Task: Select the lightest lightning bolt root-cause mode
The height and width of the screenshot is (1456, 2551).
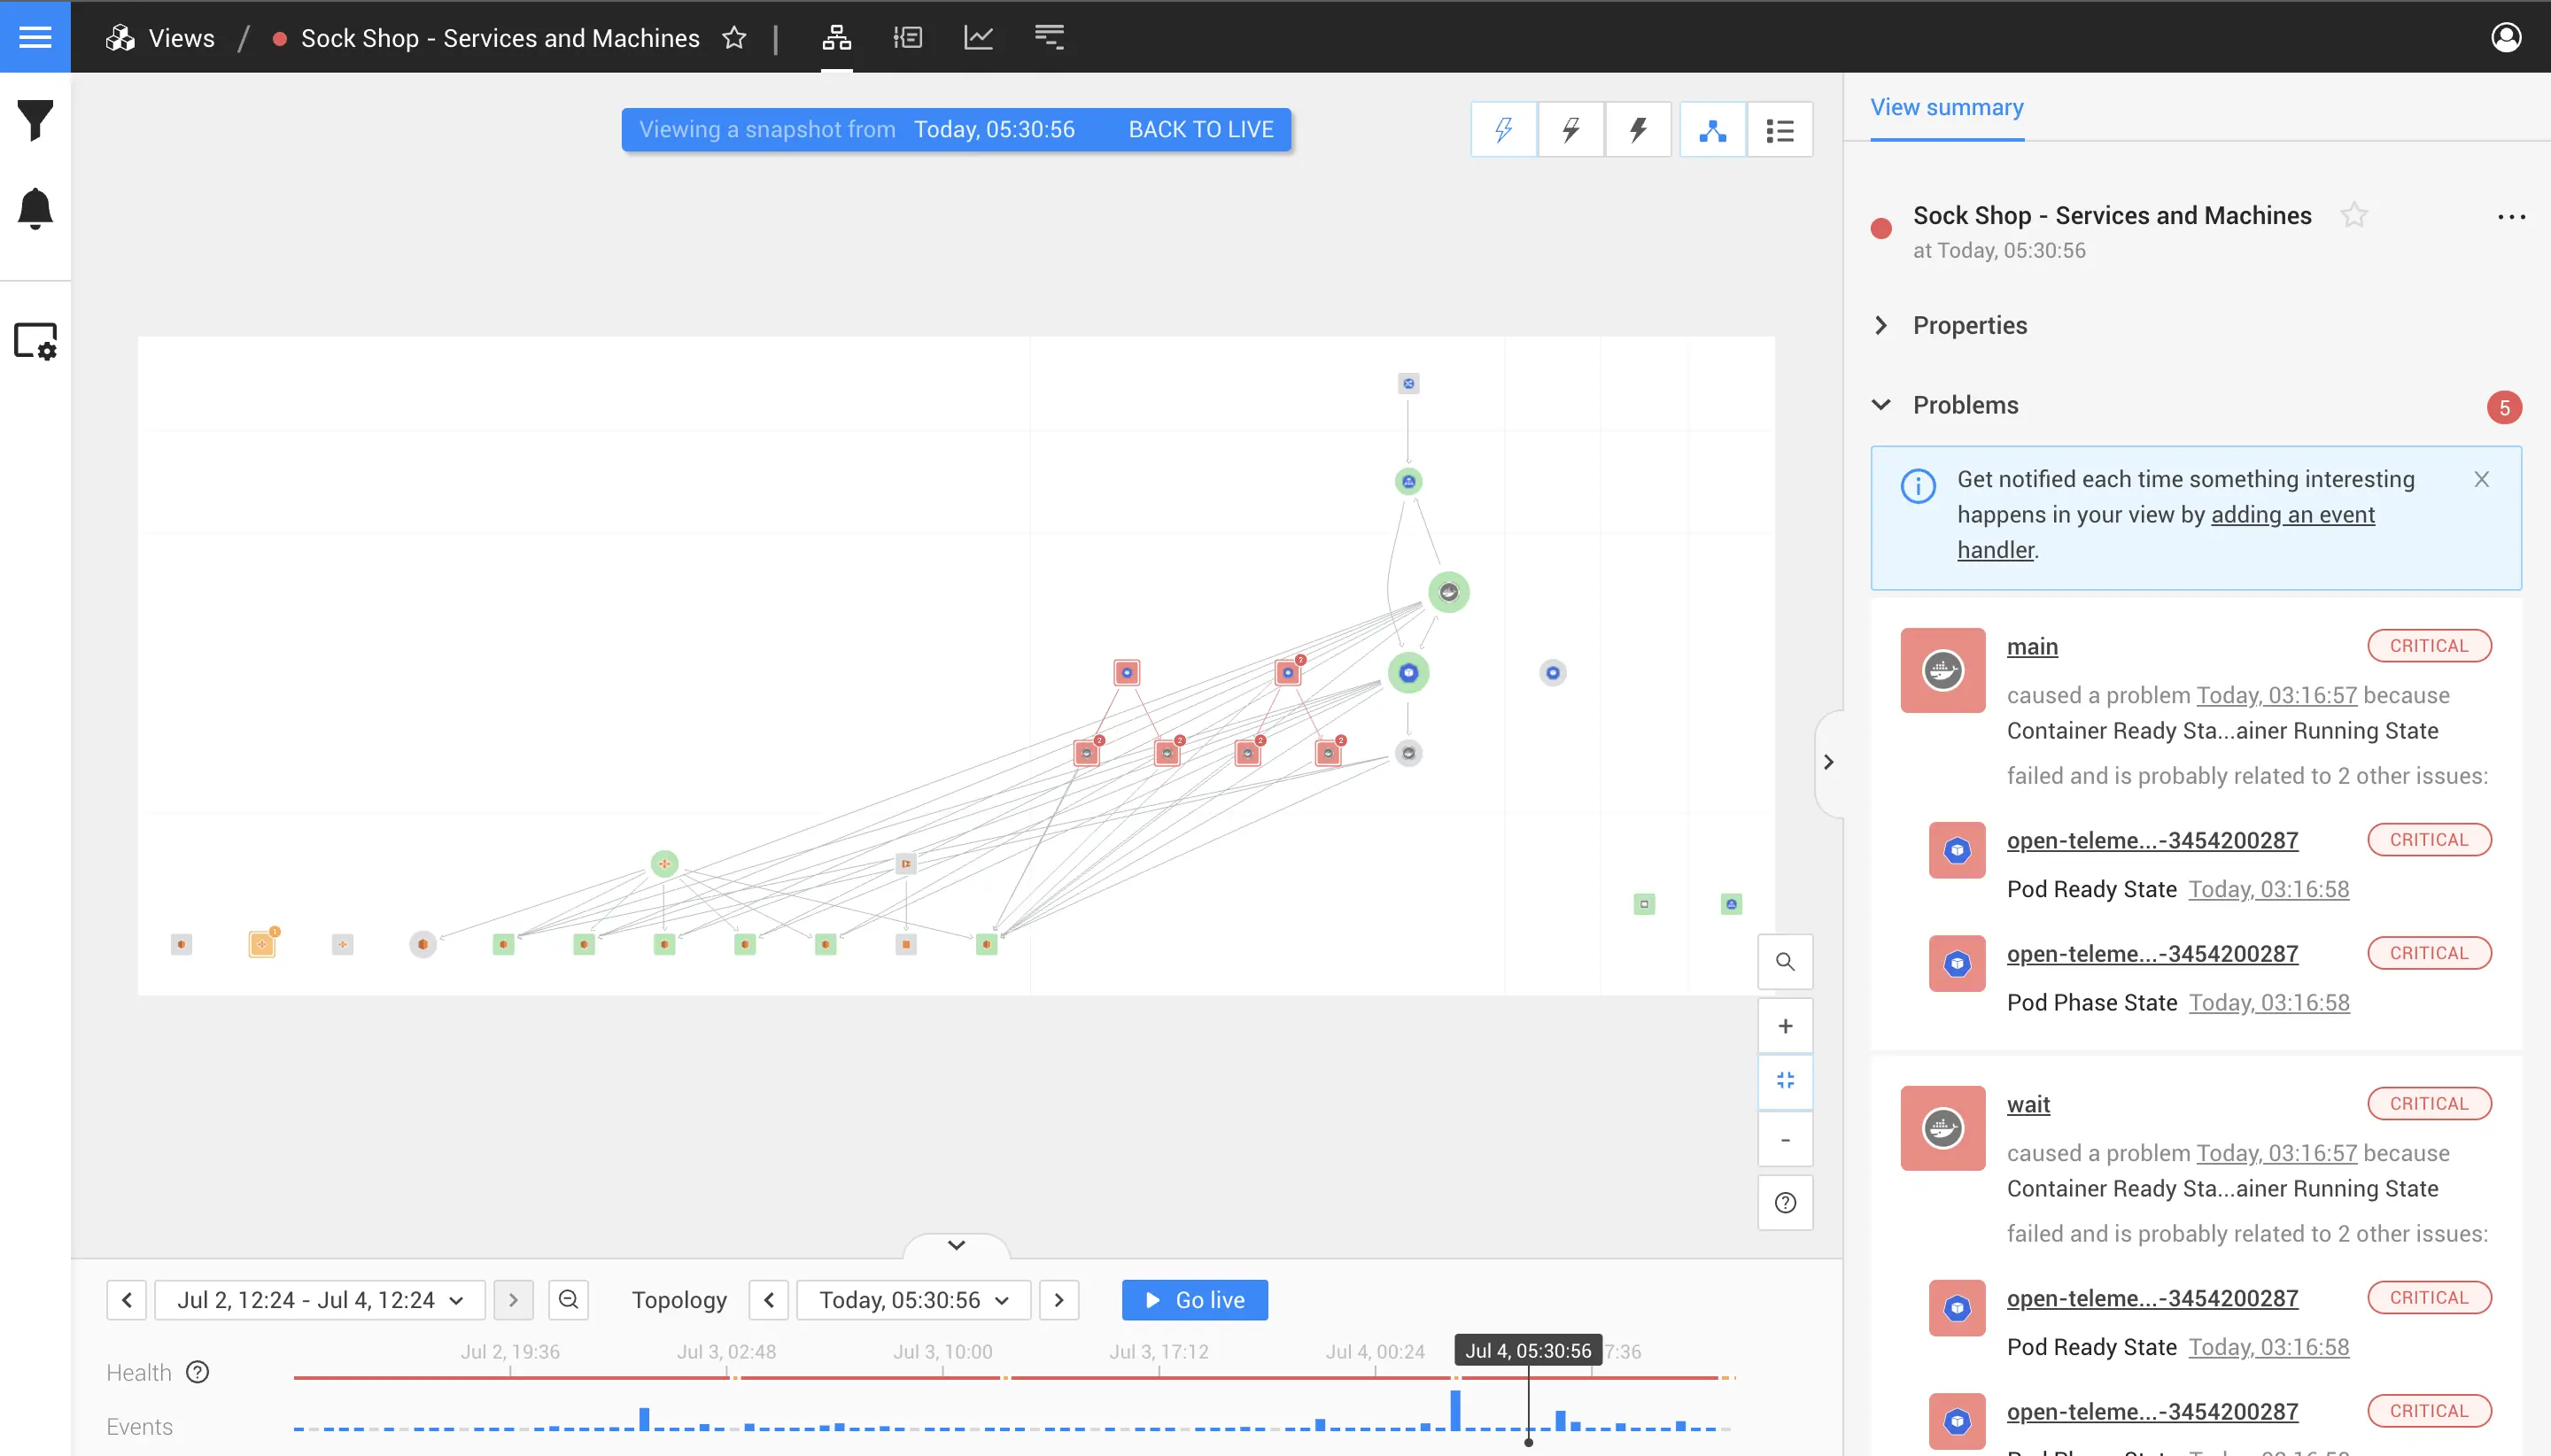Action: [1503, 130]
